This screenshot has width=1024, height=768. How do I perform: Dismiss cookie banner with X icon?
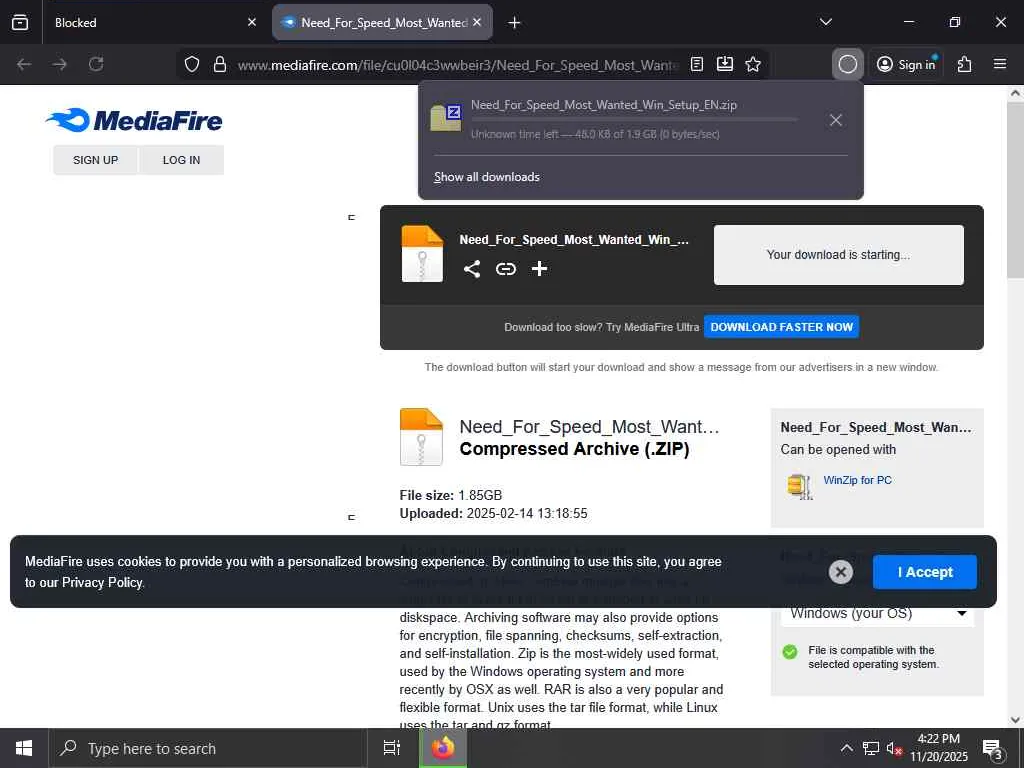coord(840,572)
